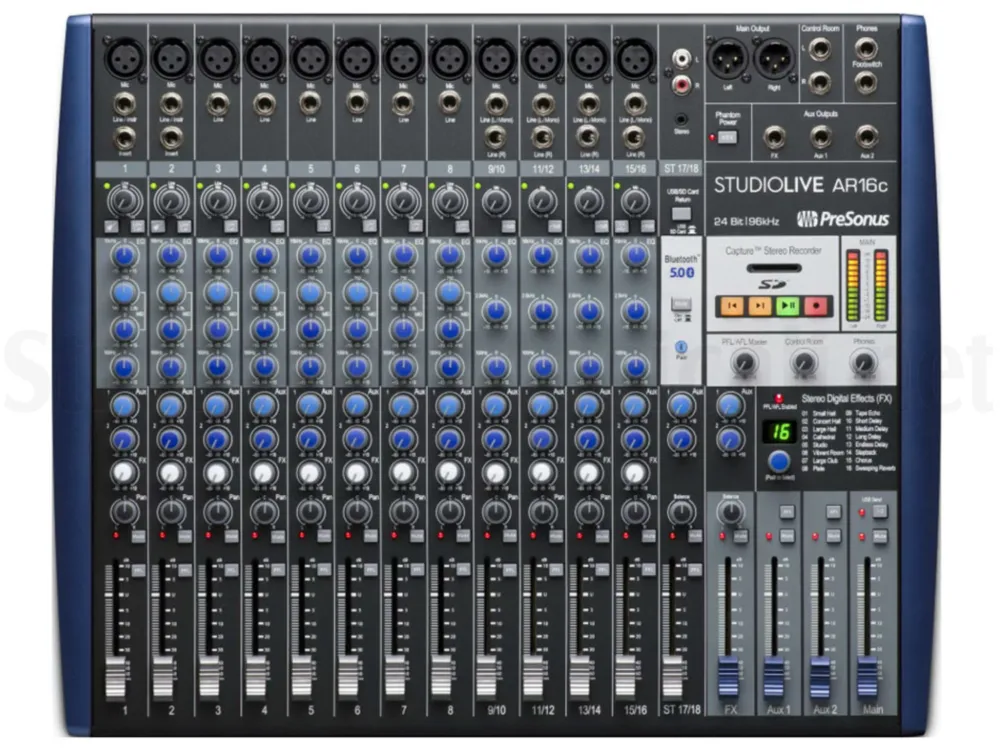Click the ST 17/18 fader cap
Viewport: 1000px width, 750px height.
672,677
